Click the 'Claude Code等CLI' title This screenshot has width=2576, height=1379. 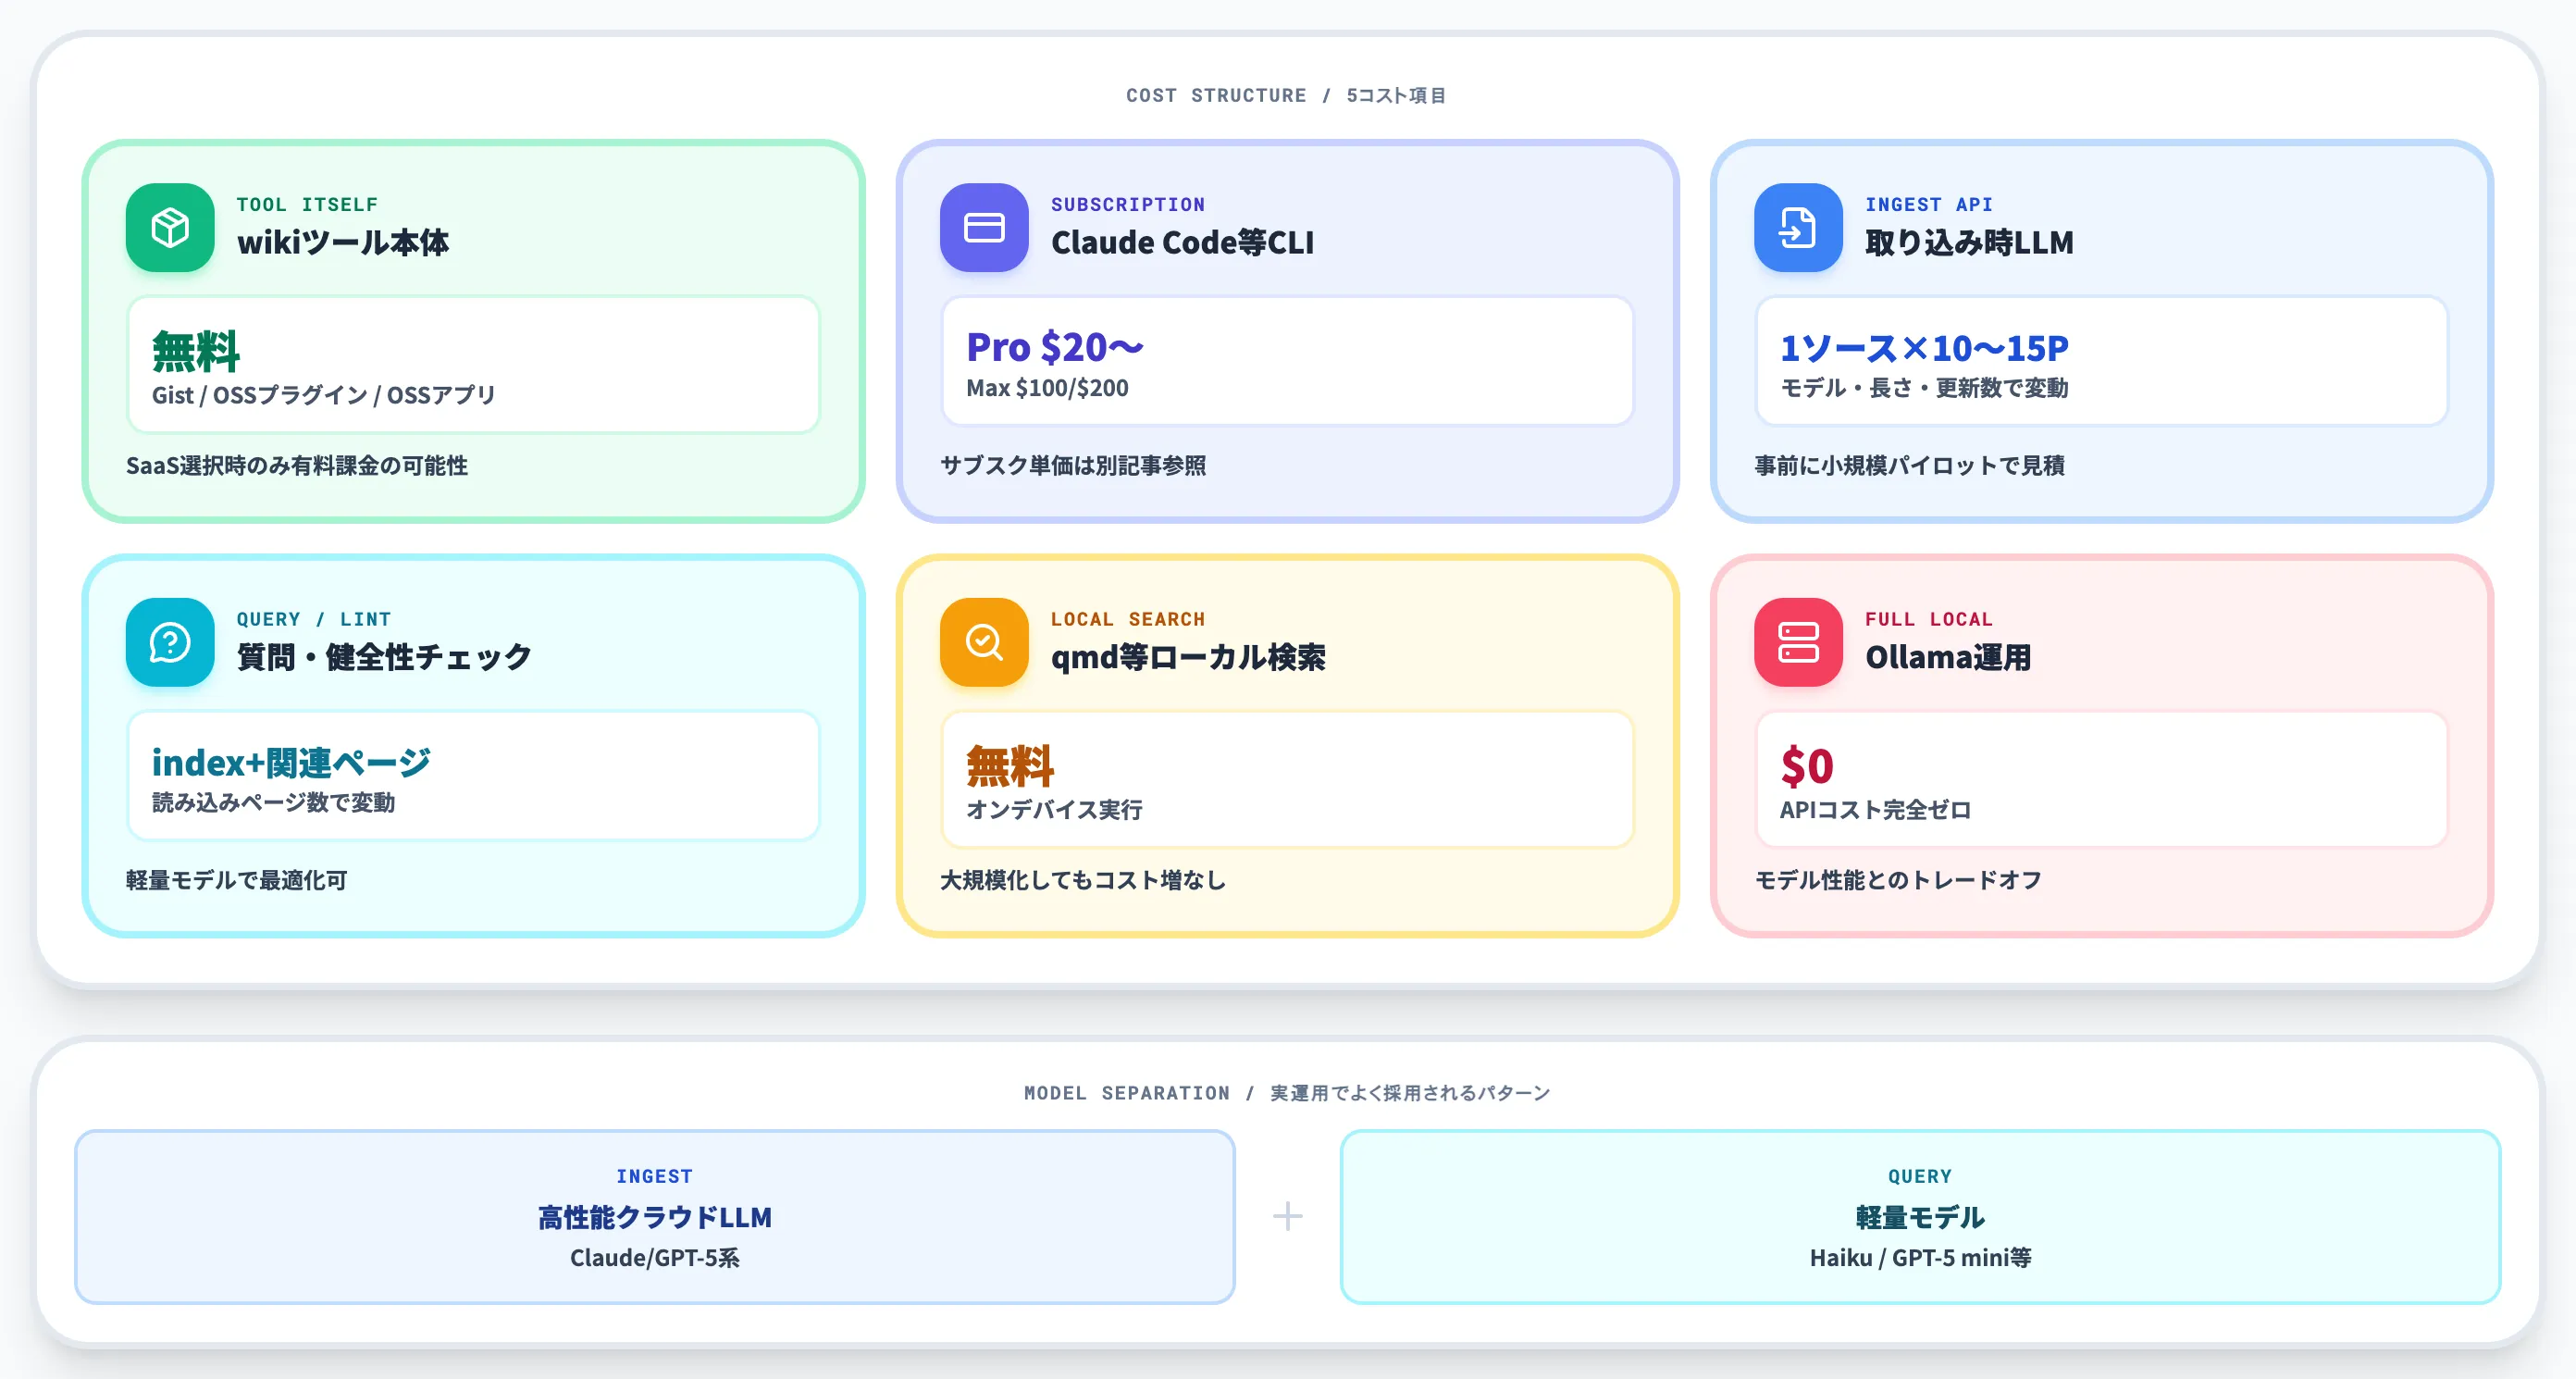point(1182,242)
